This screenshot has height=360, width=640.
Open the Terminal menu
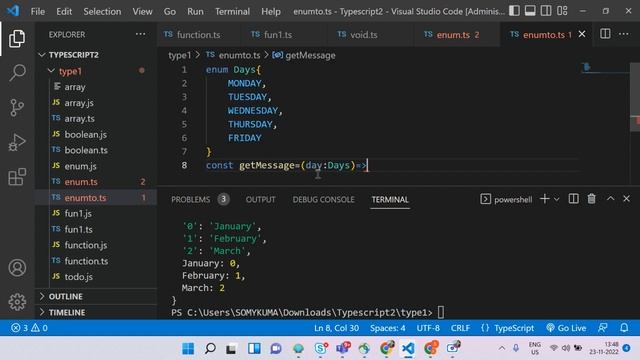232,11
